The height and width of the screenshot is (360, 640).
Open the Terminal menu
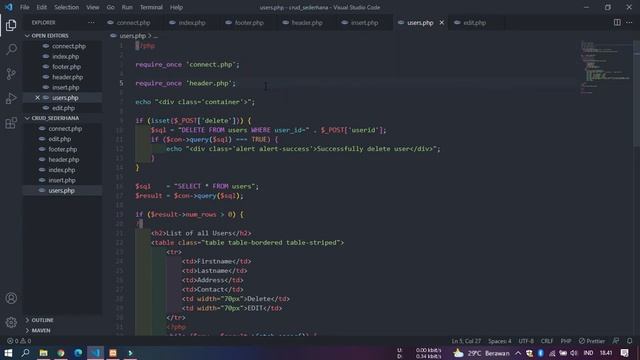pyautogui.click(x=151, y=7)
